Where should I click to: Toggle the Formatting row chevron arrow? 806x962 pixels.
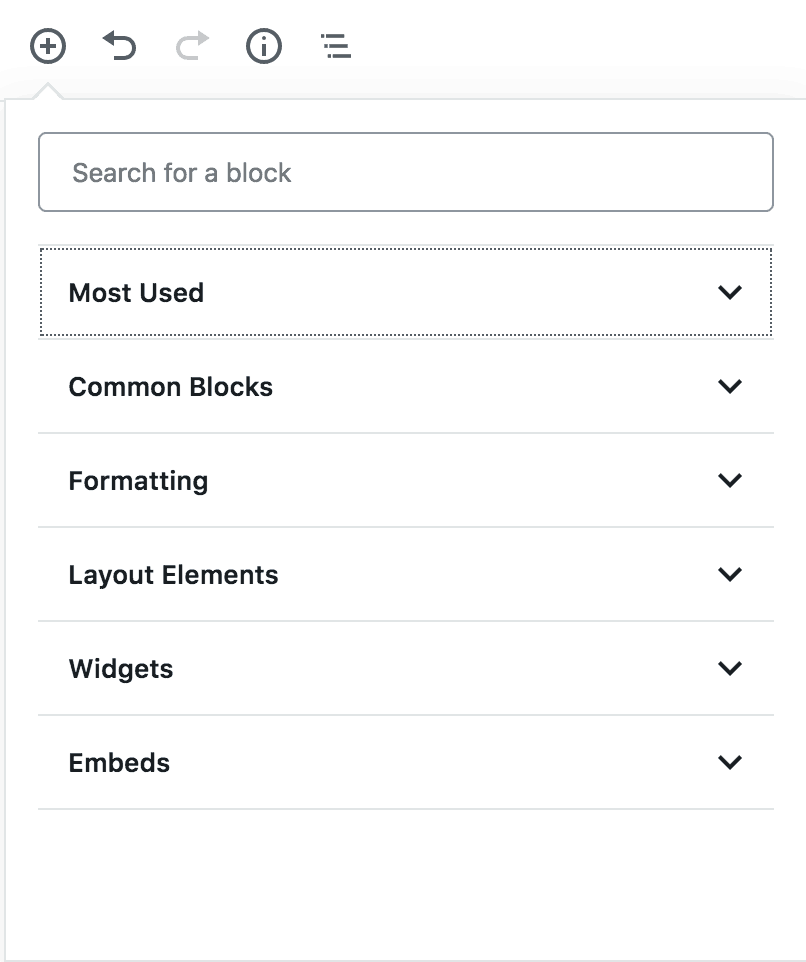pos(730,480)
